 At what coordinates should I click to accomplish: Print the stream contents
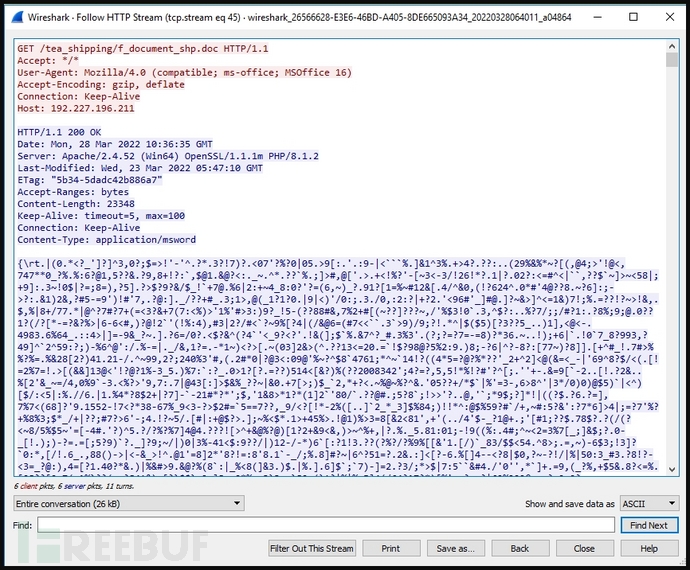click(x=391, y=548)
